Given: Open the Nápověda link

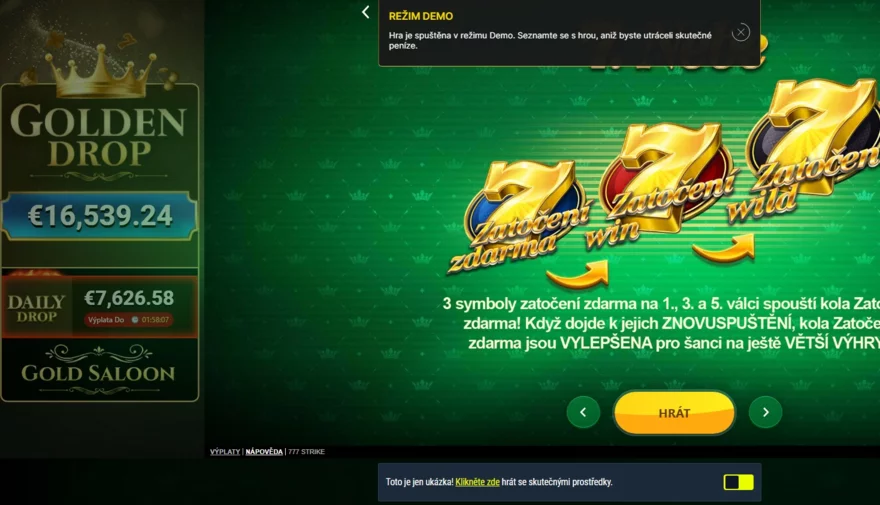Looking at the screenshot, I should [264, 452].
